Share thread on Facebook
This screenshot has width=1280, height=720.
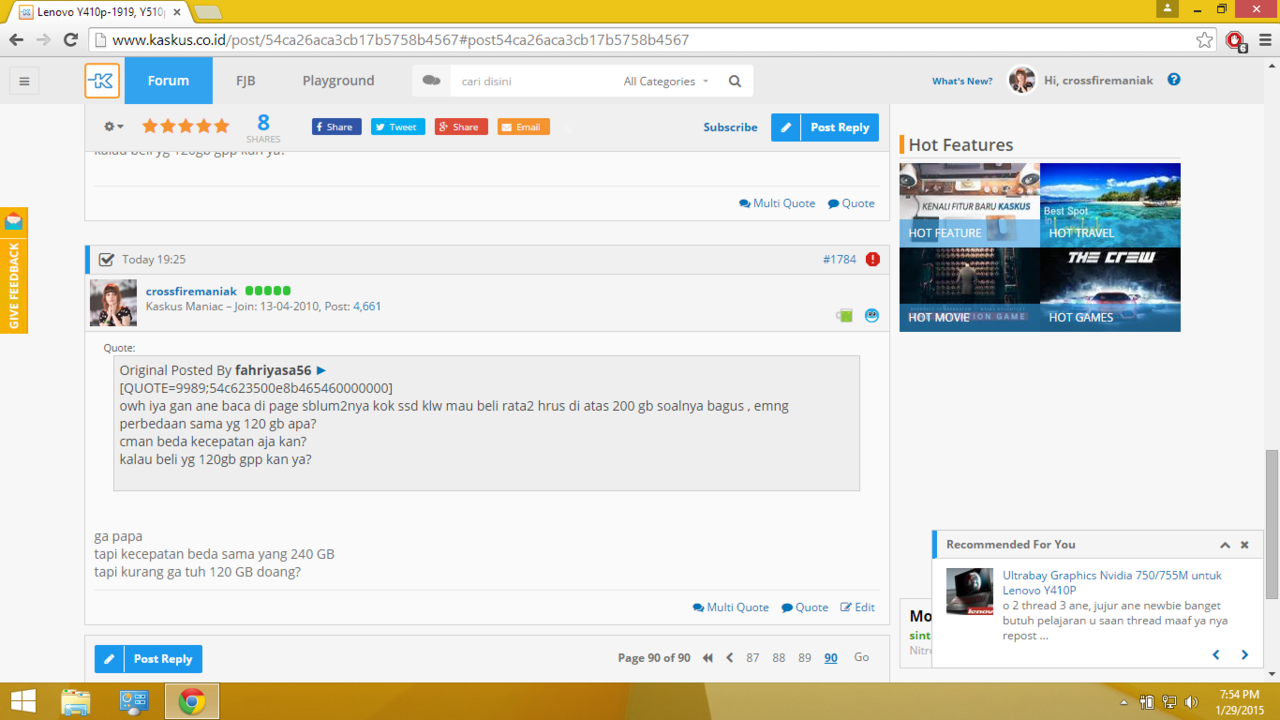[x=336, y=127]
